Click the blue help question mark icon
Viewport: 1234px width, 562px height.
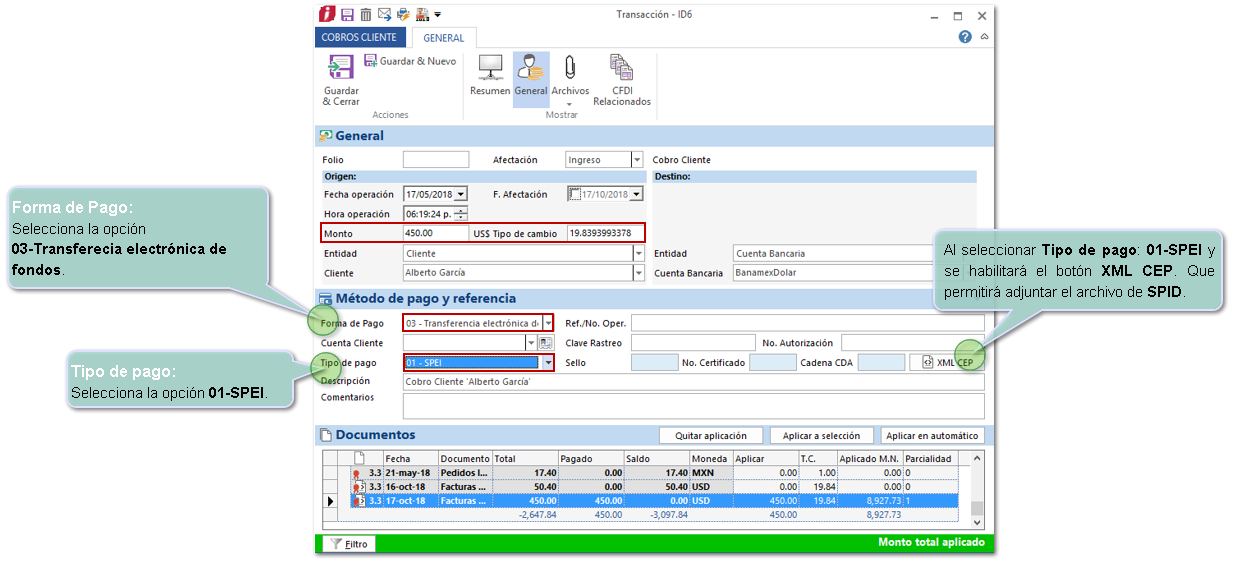coord(965,37)
